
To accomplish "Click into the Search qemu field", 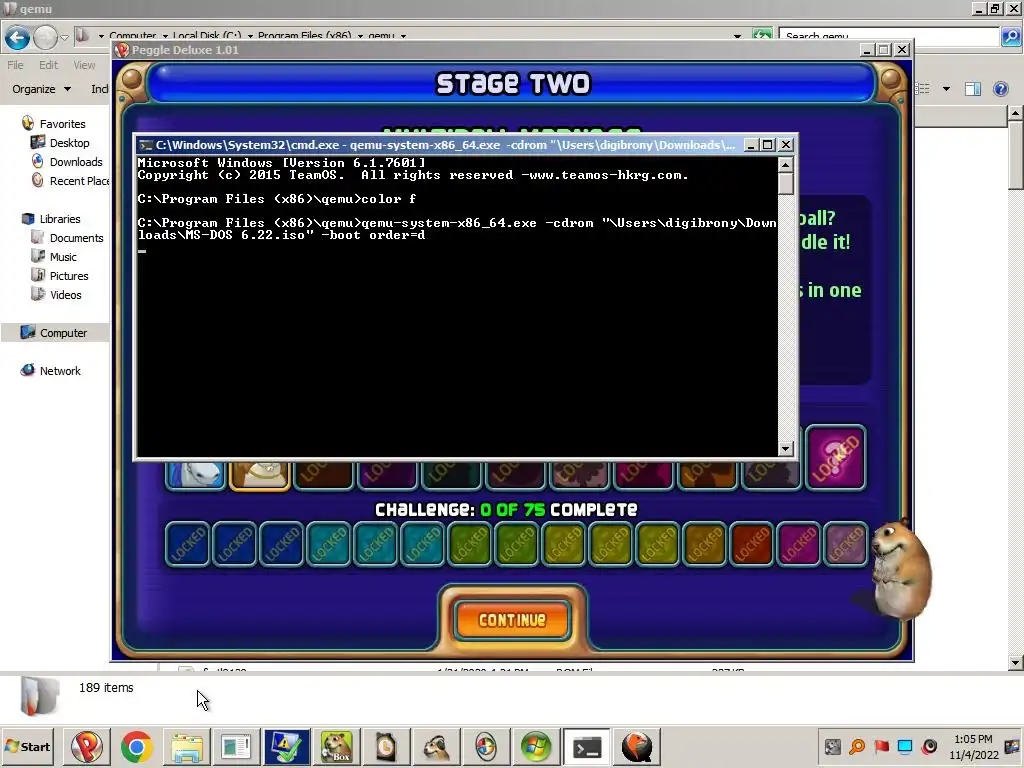I will point(888,36).
